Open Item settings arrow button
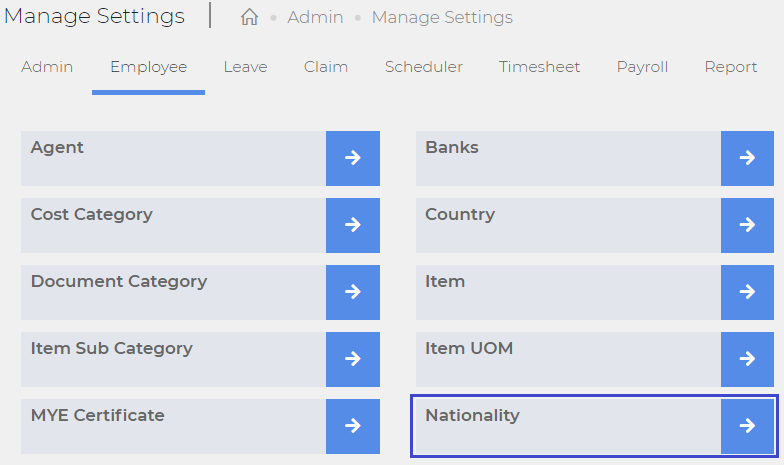Screen dimensions: 784x465 (747, 292)
